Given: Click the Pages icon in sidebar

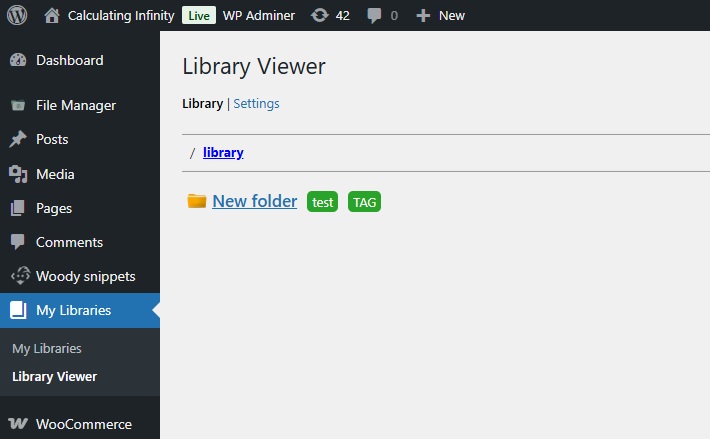Looking at the screenshot, I should click(18, 208).
